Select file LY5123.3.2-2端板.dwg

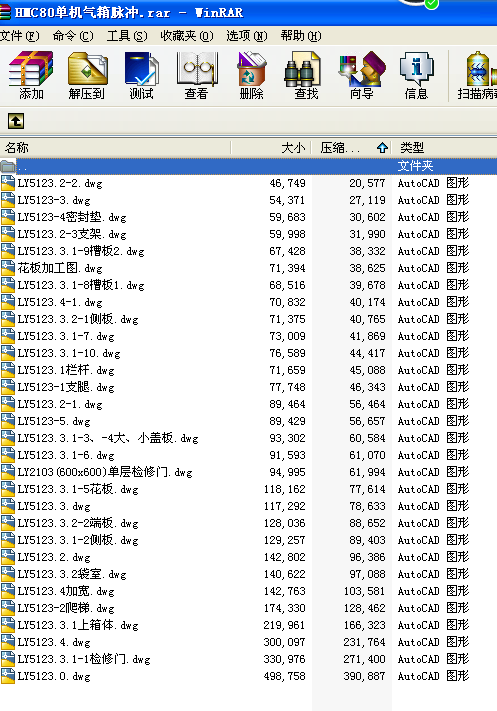pyautogui.click(x=78, y=523)
